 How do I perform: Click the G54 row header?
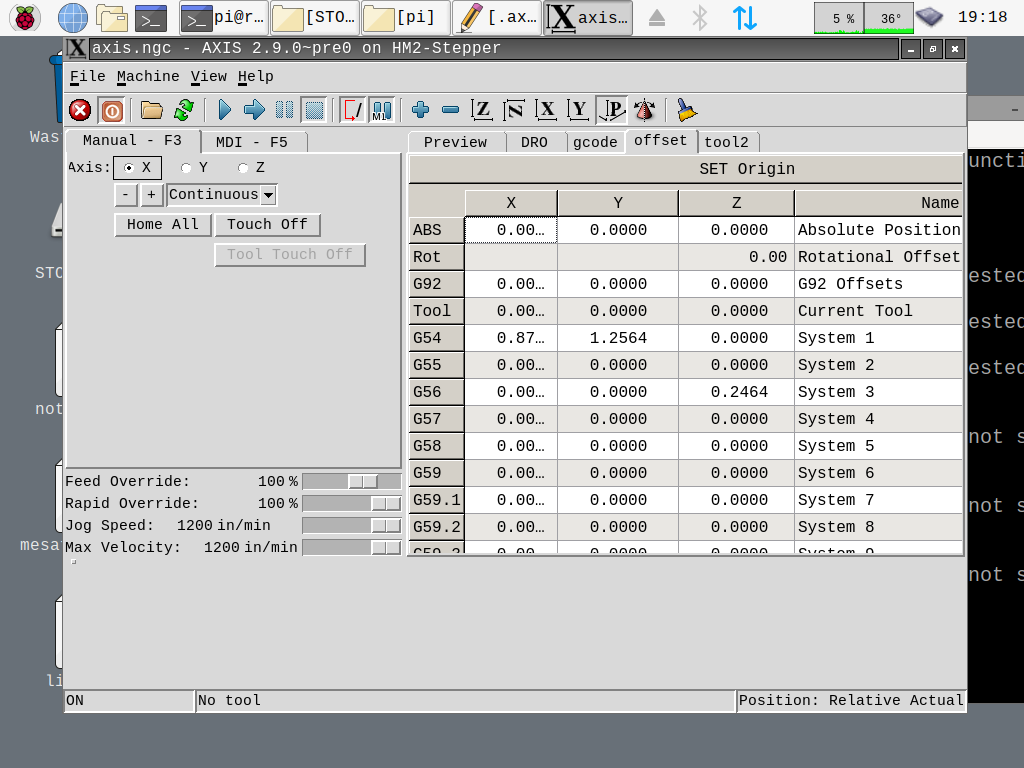click(436, 338)
